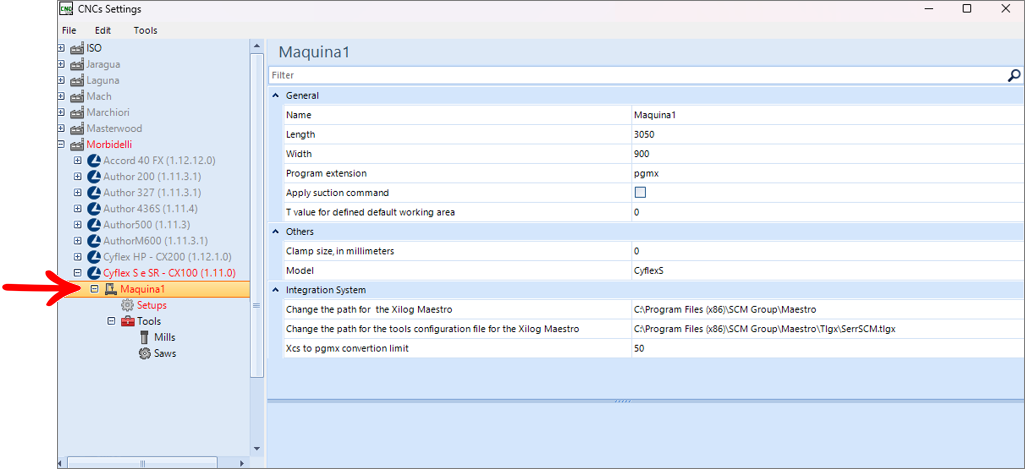Click the AuthorM600 model icon
Viewport: 1028px width, 473px height.
[x=94, y=241]
